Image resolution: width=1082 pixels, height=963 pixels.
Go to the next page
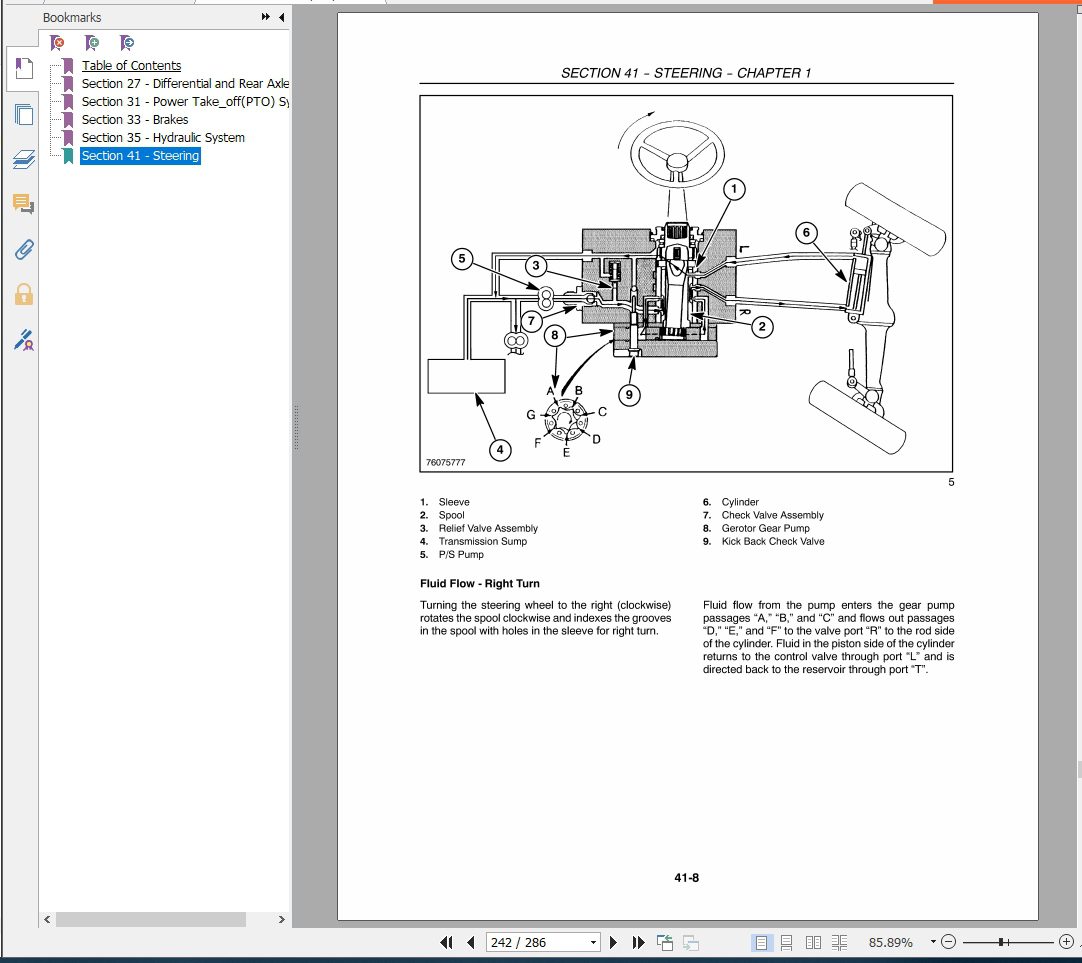click(613, 942)
